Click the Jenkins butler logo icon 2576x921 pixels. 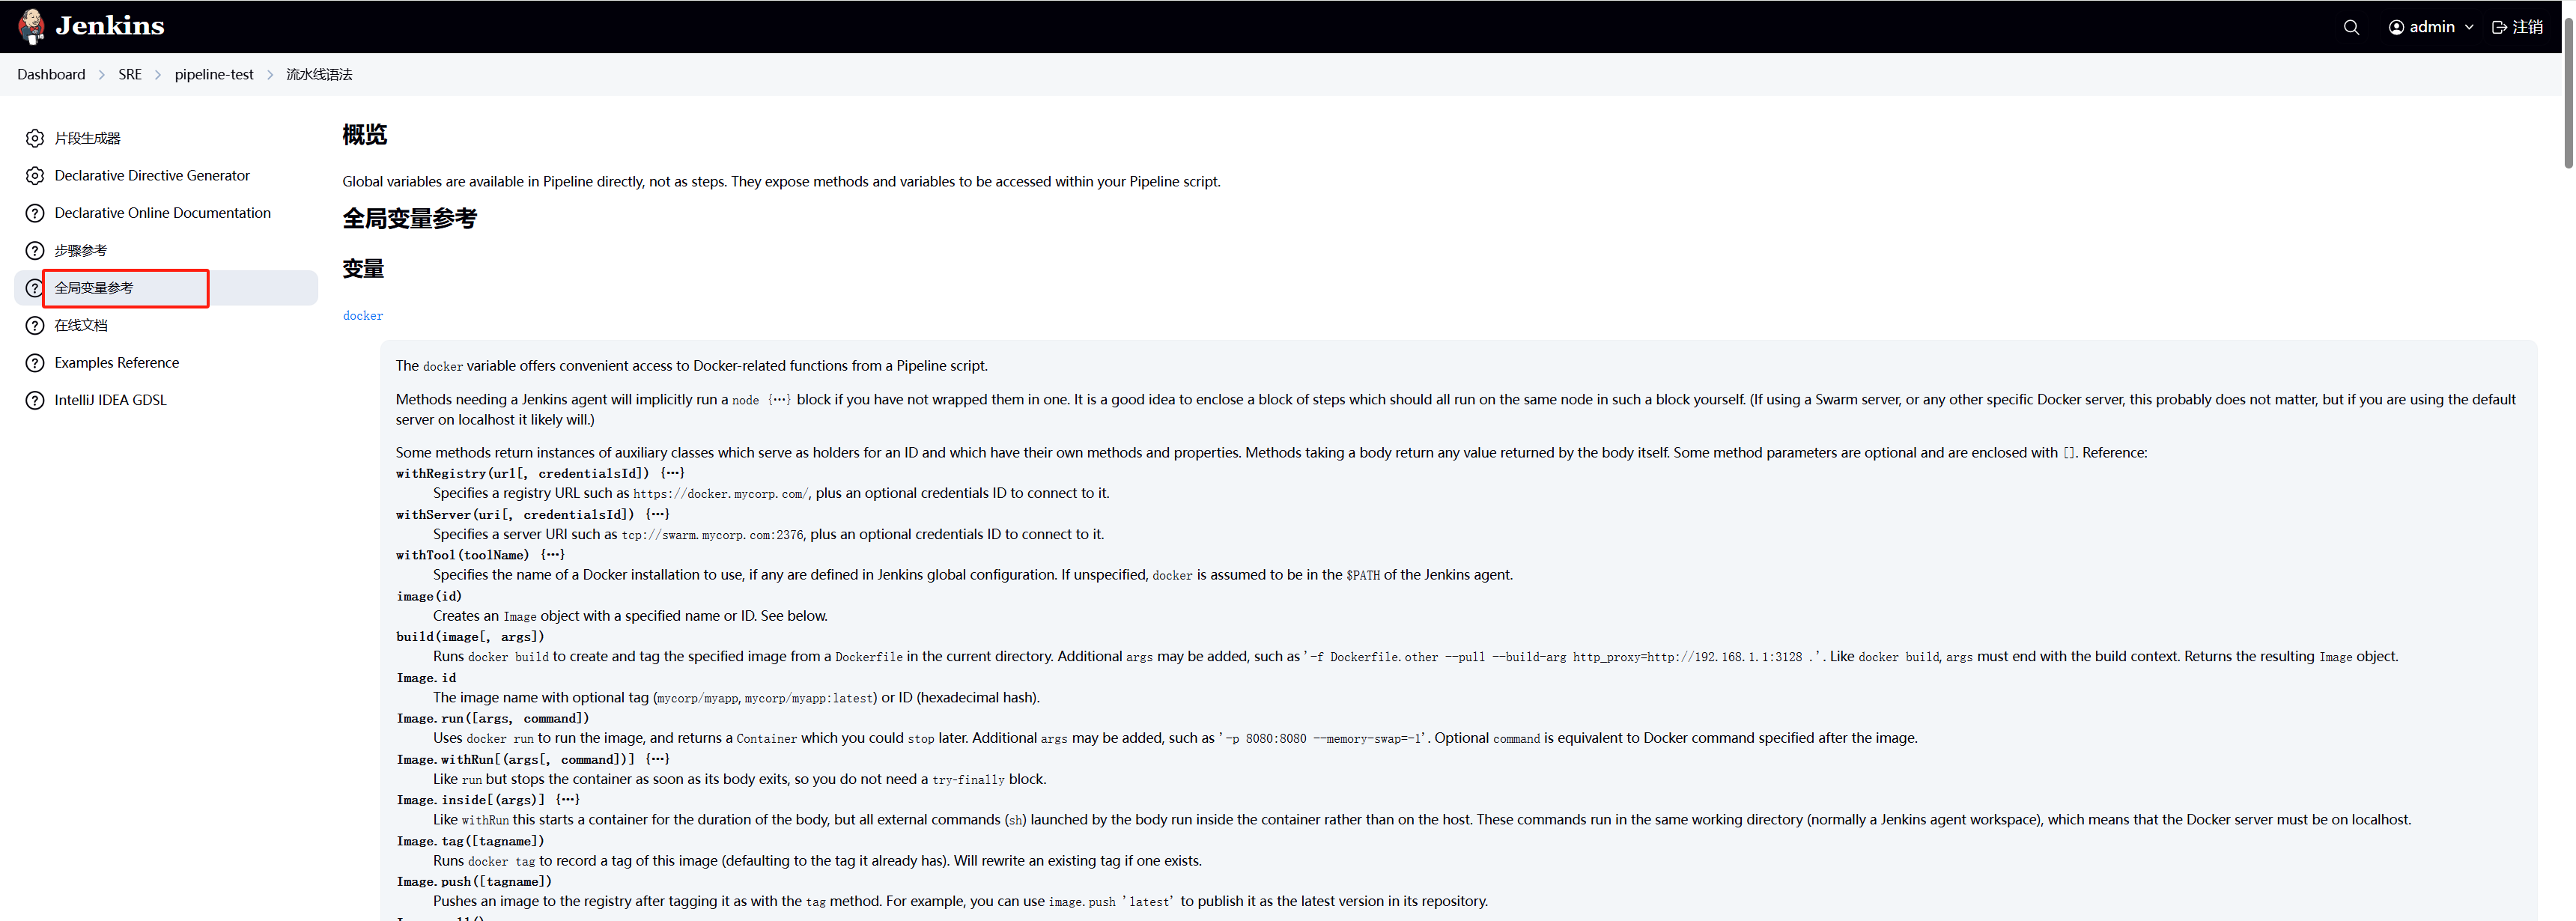click(32, 27)
